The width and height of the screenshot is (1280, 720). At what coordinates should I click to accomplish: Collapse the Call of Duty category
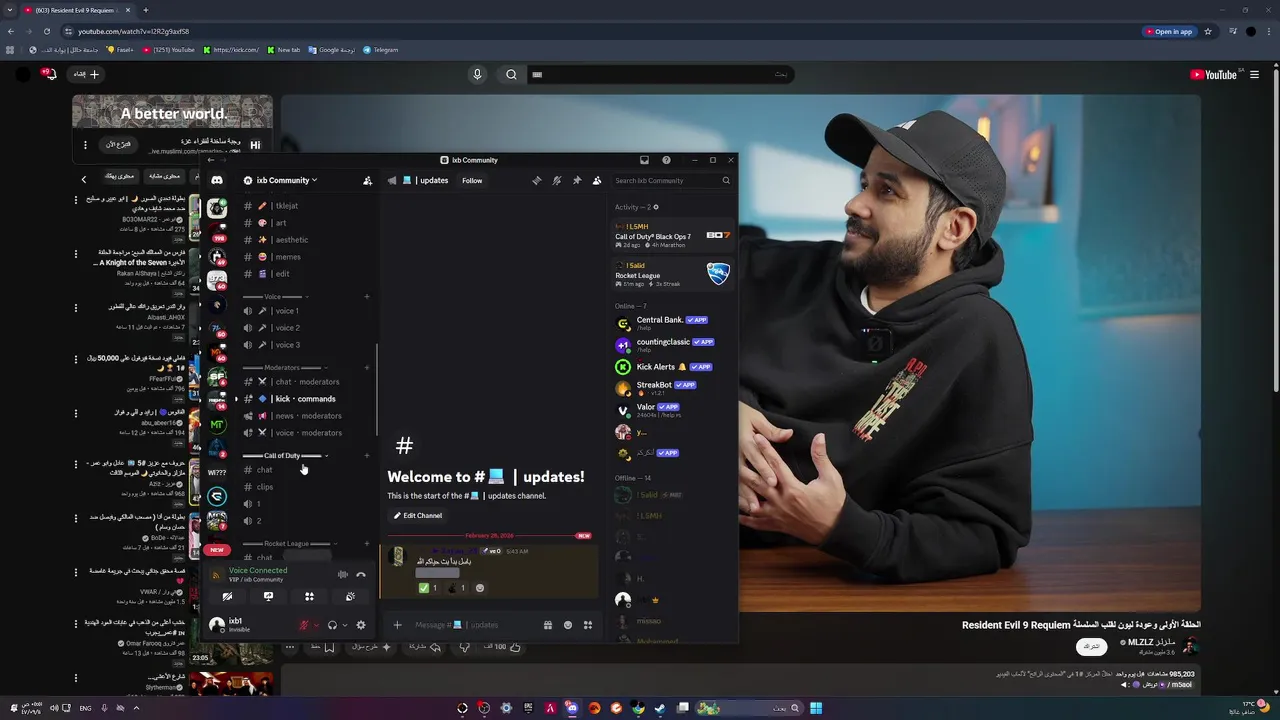click(284, 456)
